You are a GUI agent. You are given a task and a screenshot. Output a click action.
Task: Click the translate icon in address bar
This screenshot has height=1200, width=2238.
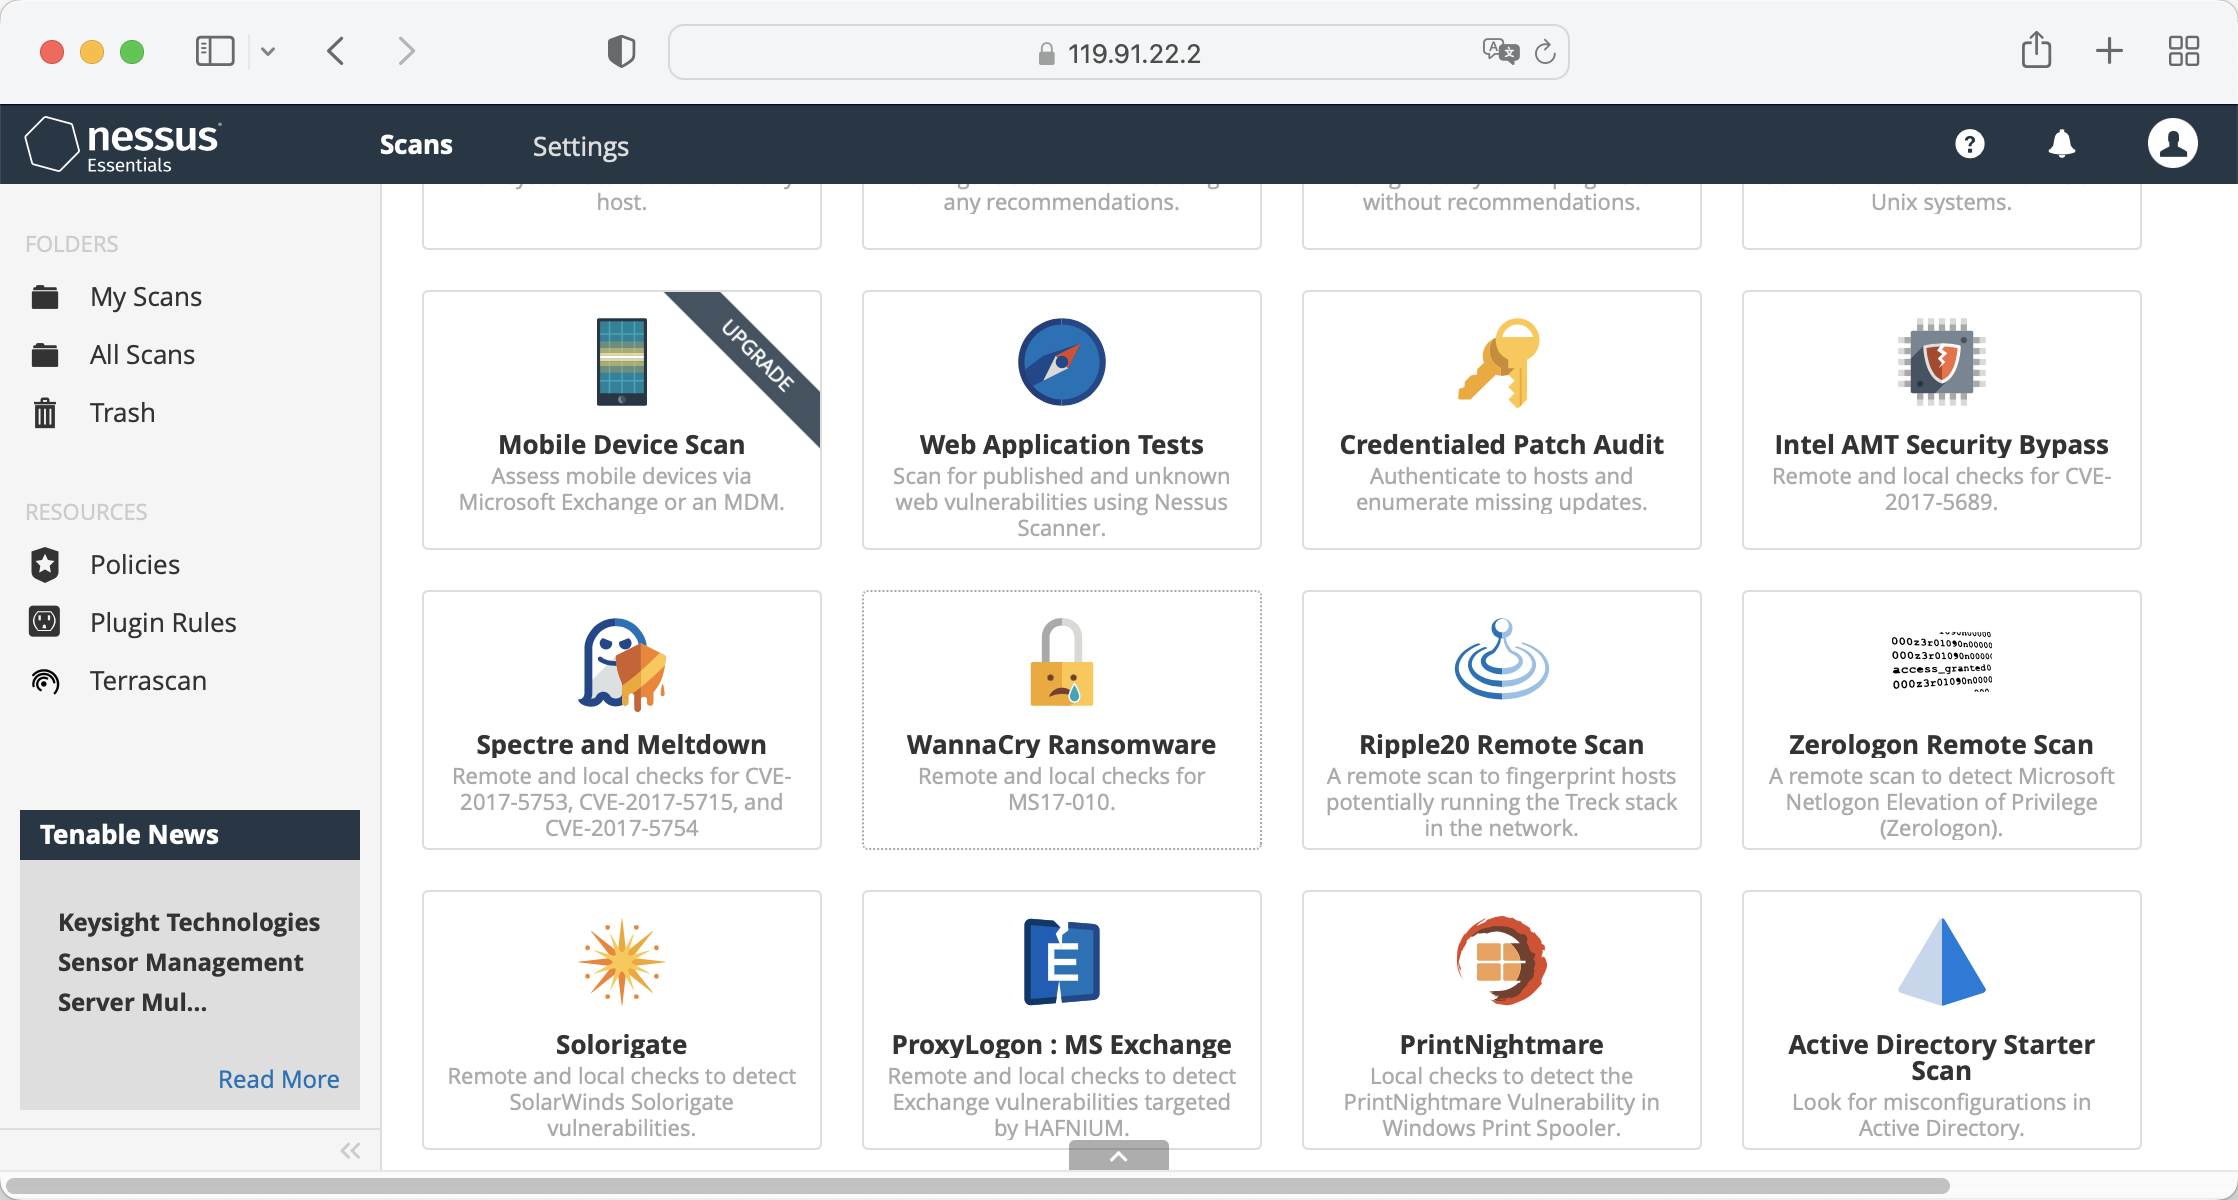1500,51
